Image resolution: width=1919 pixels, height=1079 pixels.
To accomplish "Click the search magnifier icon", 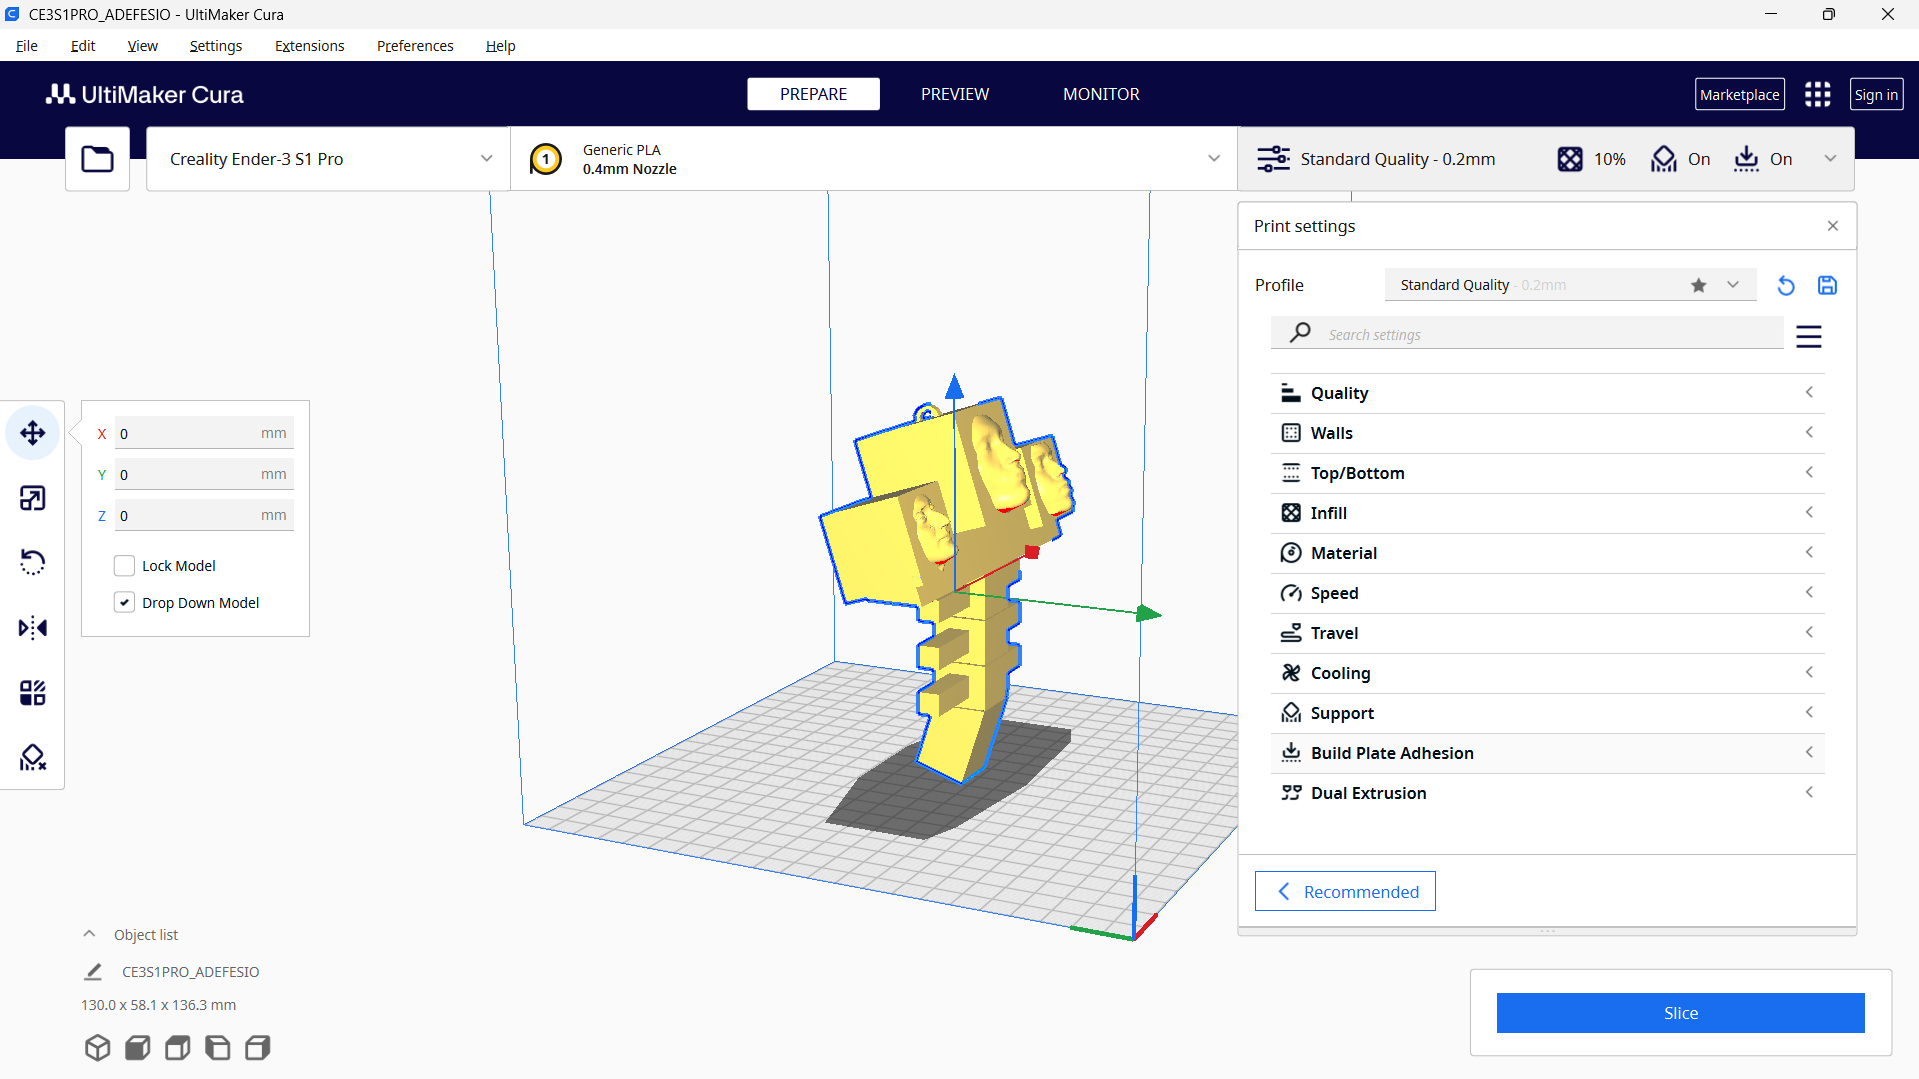I will tap(1300, 333).
